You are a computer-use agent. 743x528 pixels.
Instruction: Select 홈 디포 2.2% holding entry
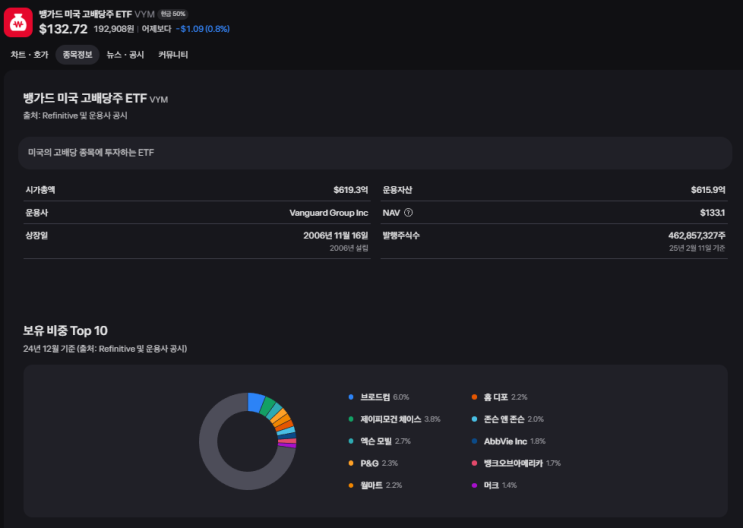499,397
